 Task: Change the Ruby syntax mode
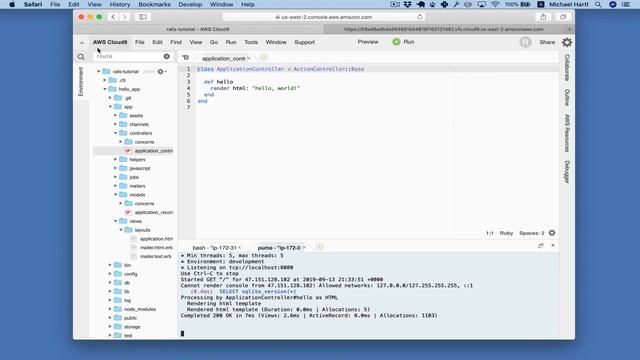[506, 233]
